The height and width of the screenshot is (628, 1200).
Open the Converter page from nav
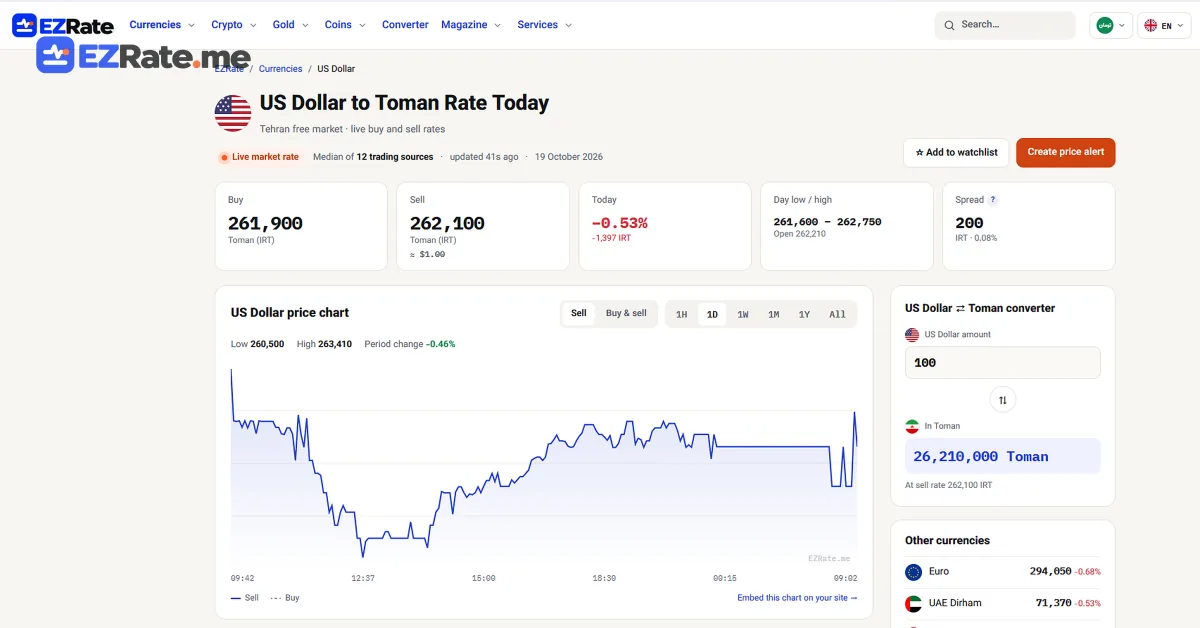(405, 25)
